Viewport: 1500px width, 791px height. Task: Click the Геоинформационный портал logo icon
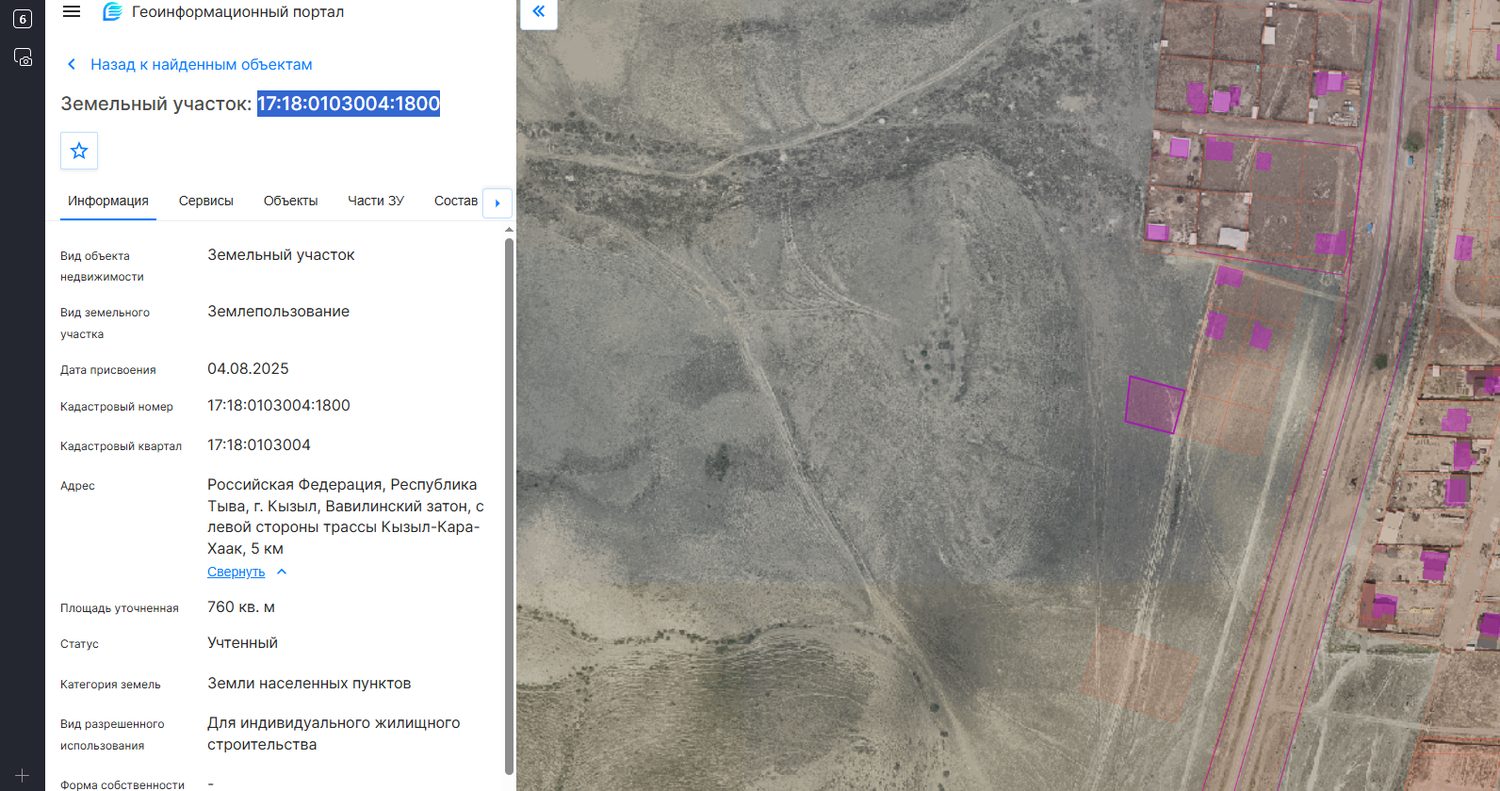pos(113,12)
